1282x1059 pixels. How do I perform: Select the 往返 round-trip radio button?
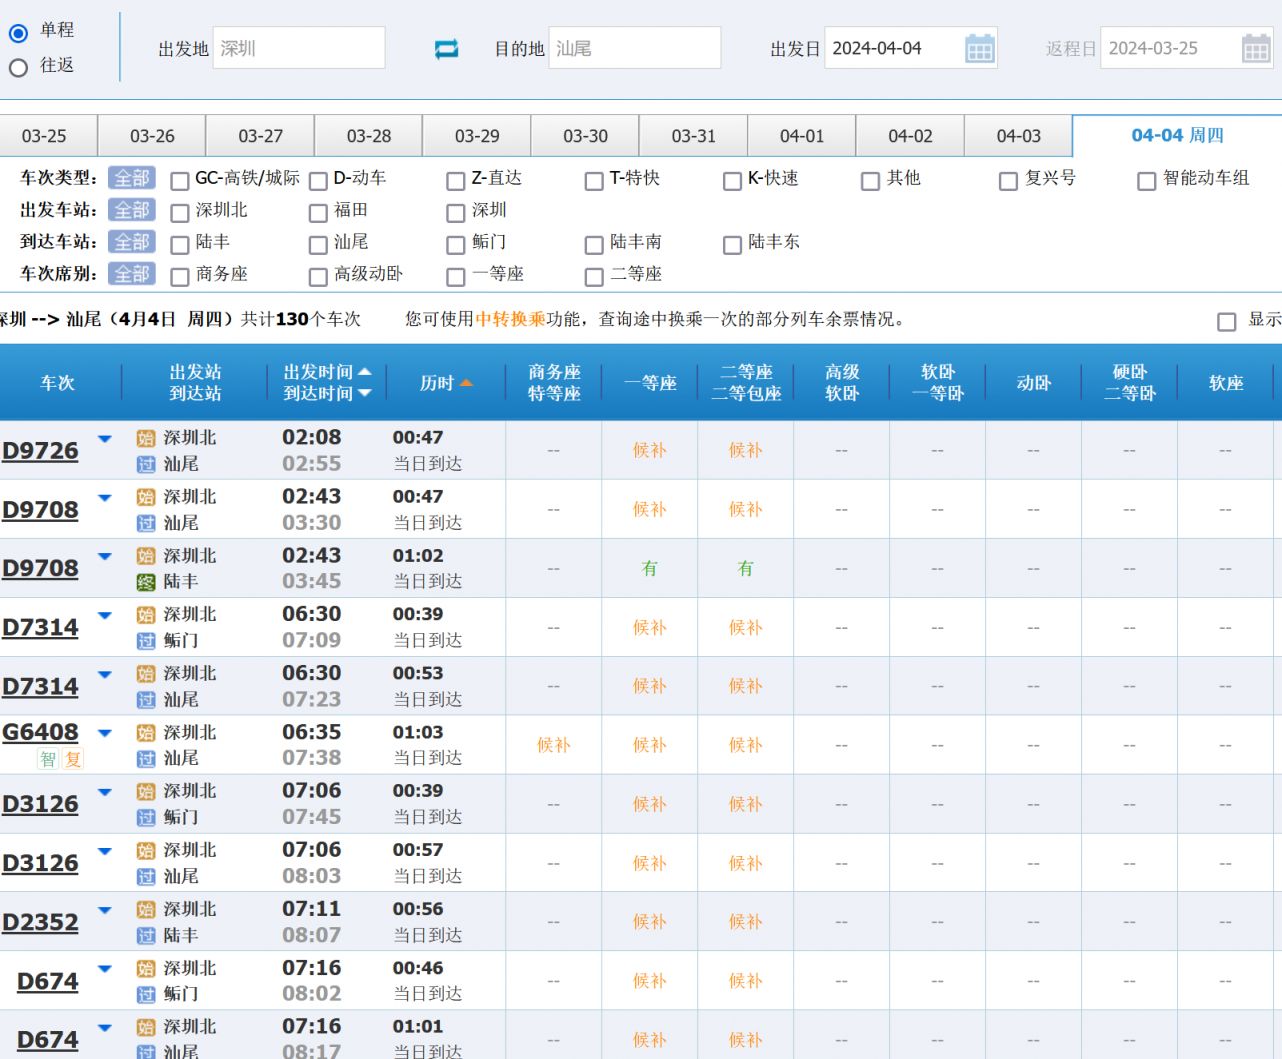point(18,68)
